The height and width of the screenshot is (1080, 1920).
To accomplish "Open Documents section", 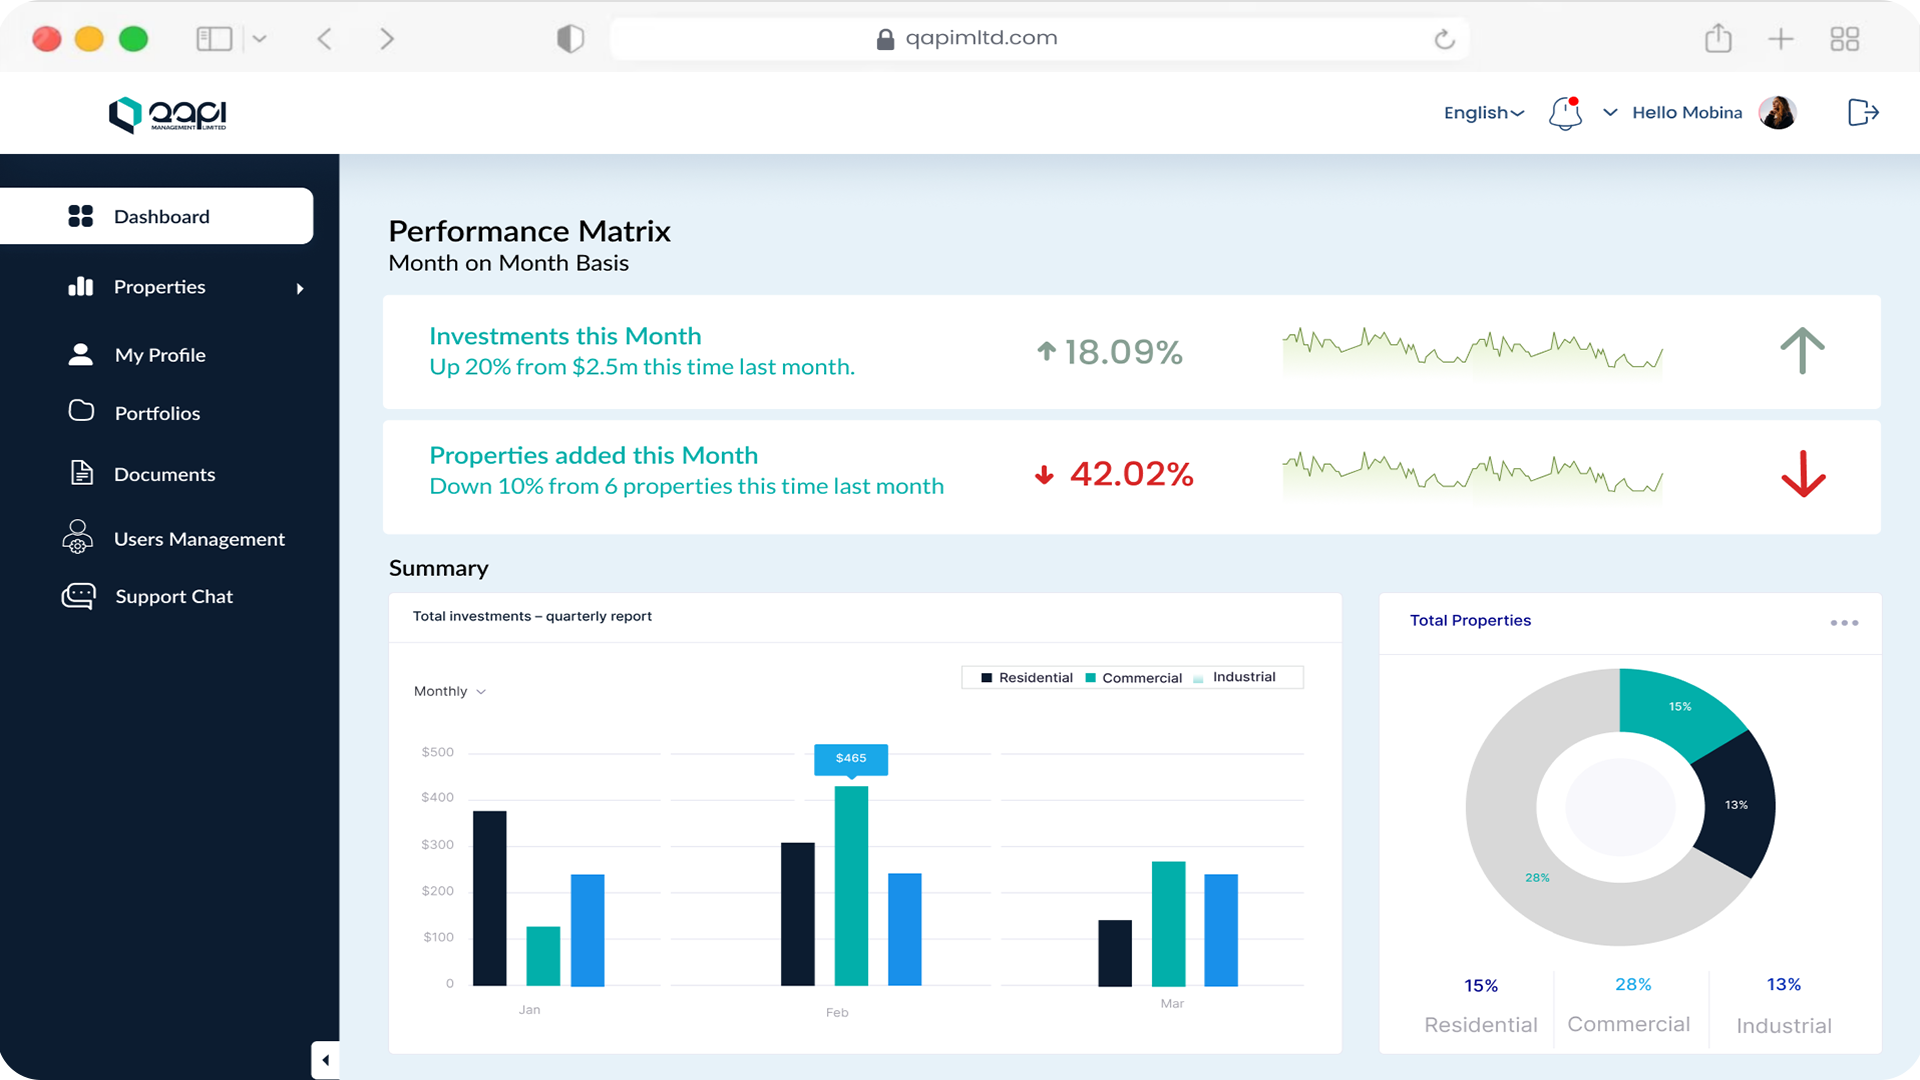I will pos(164,474).
